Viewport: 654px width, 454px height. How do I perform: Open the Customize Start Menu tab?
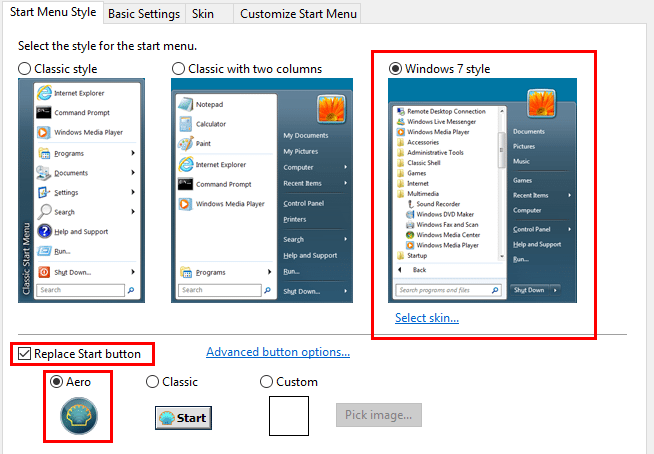coord(298,14)
